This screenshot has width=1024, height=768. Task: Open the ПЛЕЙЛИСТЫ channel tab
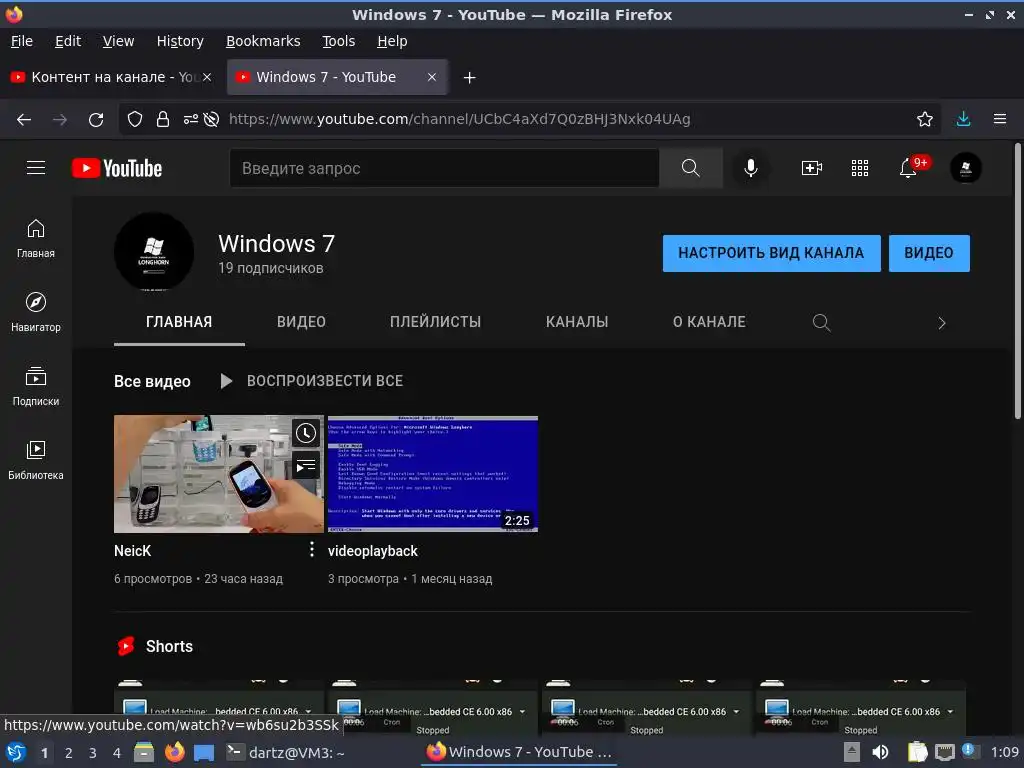click(436, 322)
